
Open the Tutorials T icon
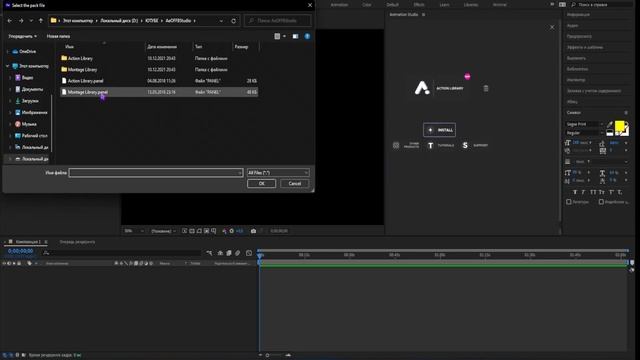430,145
